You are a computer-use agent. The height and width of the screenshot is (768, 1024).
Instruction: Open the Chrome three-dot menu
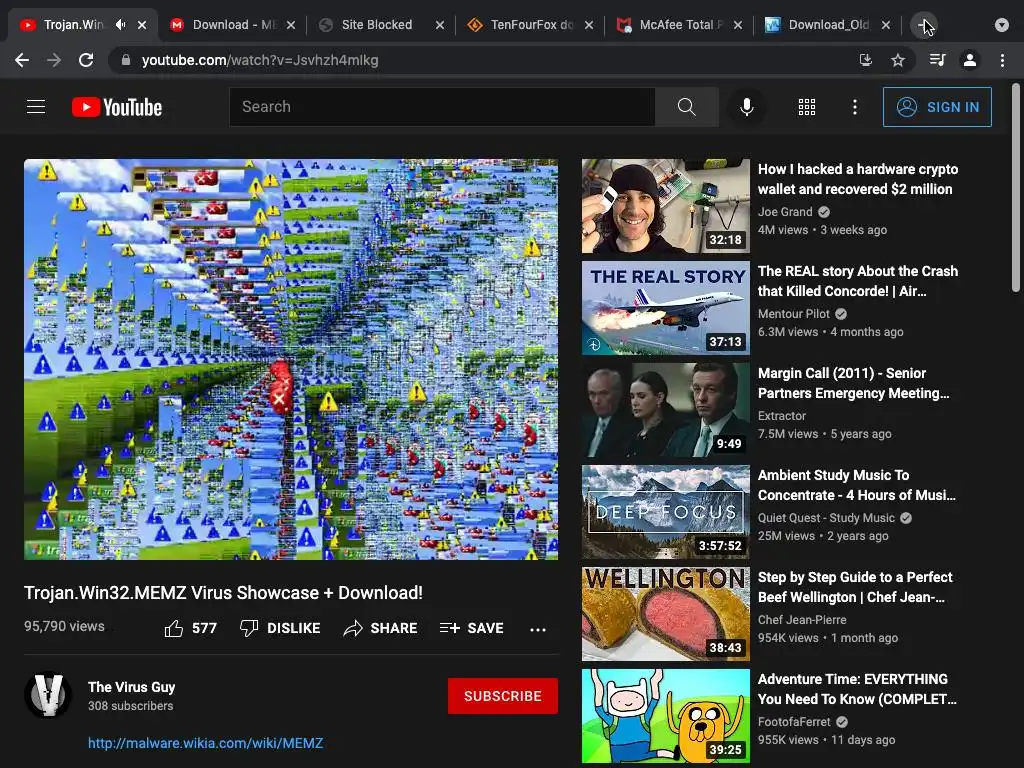pos(1002,60)
